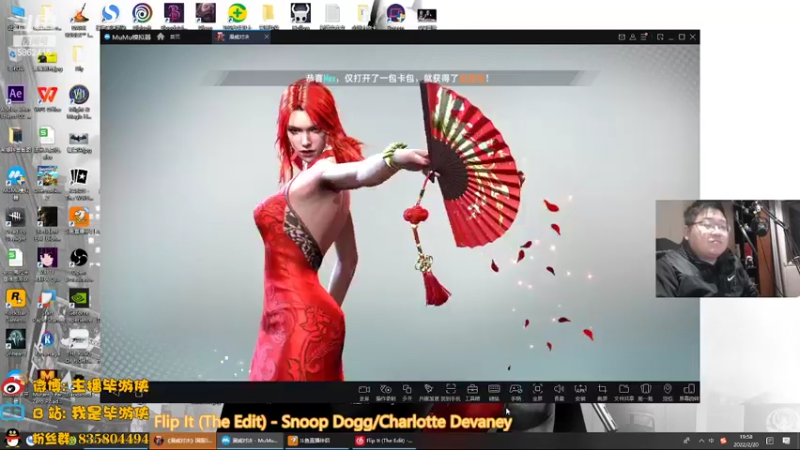The height and width of the screenshot is (450, 800).
Task: Open the Douyu streaming companion taskbar item
Action: click(x=317, y=440)
